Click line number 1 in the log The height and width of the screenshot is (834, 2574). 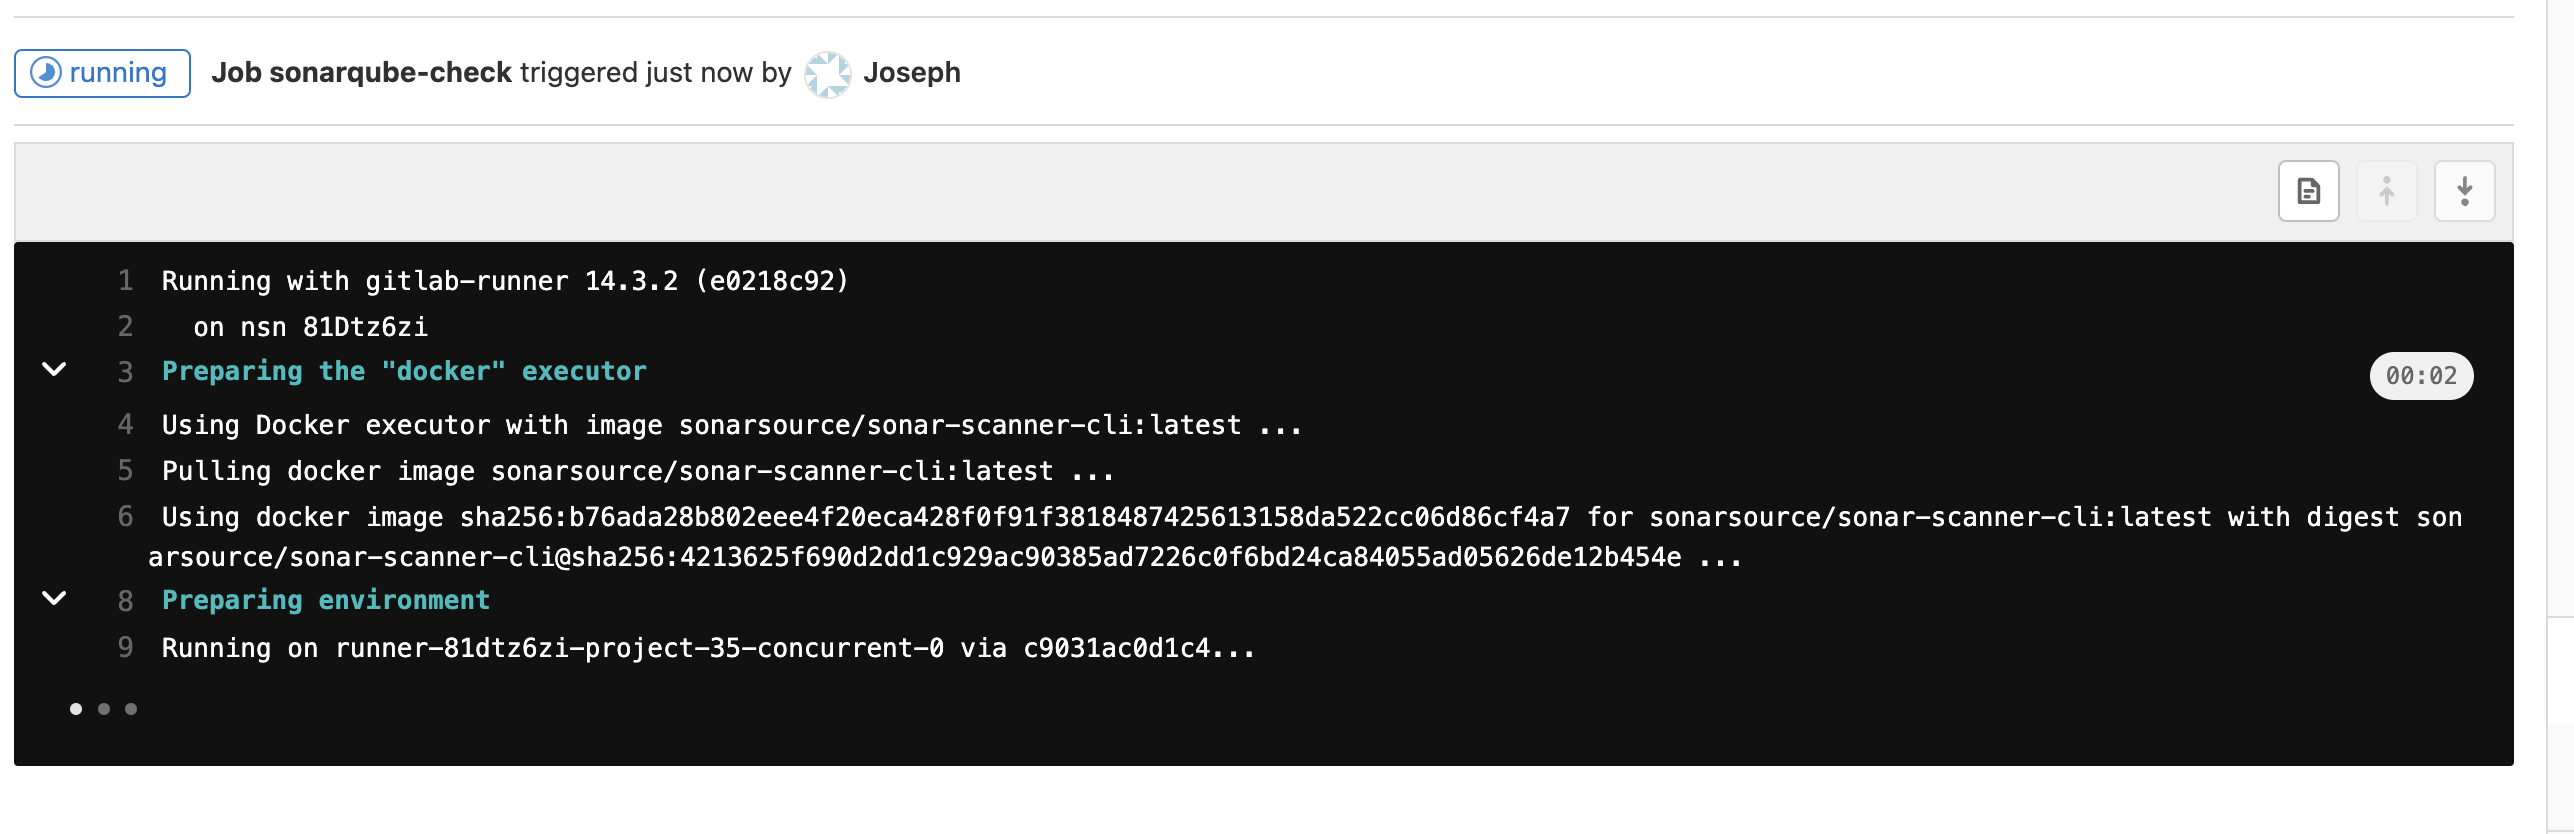(125, 281)
